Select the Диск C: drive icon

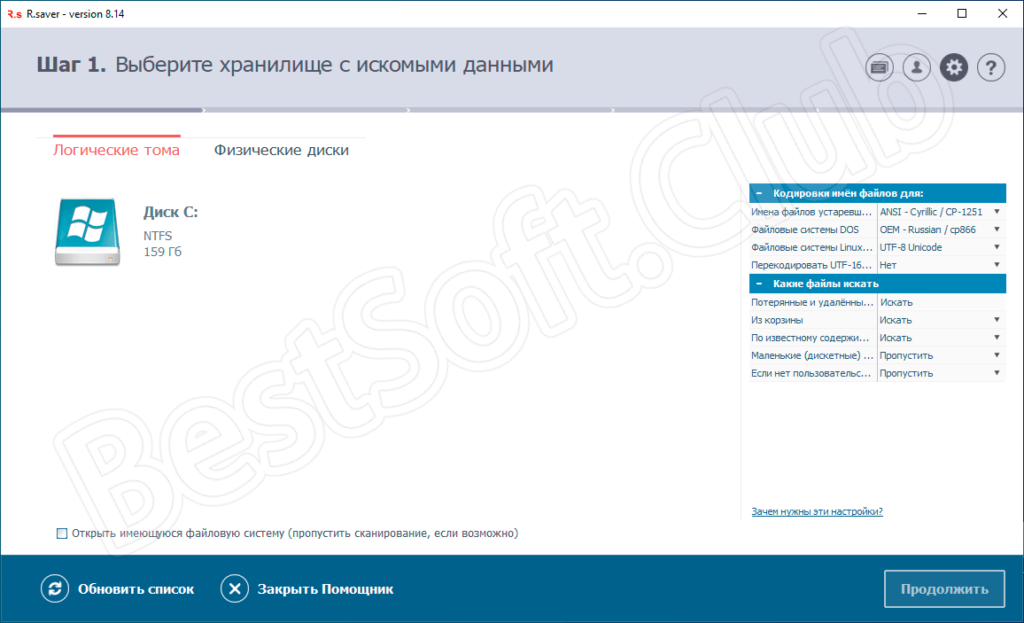pyautogui.click(x=87, y=231)
